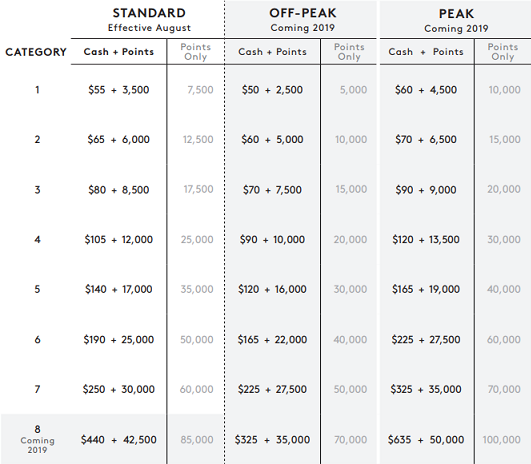Click off-peak 40,000 points for category 6
Image resolution: width=531 pixels, height=464 pixels.
pyautogui.click(x=350, y=340)
